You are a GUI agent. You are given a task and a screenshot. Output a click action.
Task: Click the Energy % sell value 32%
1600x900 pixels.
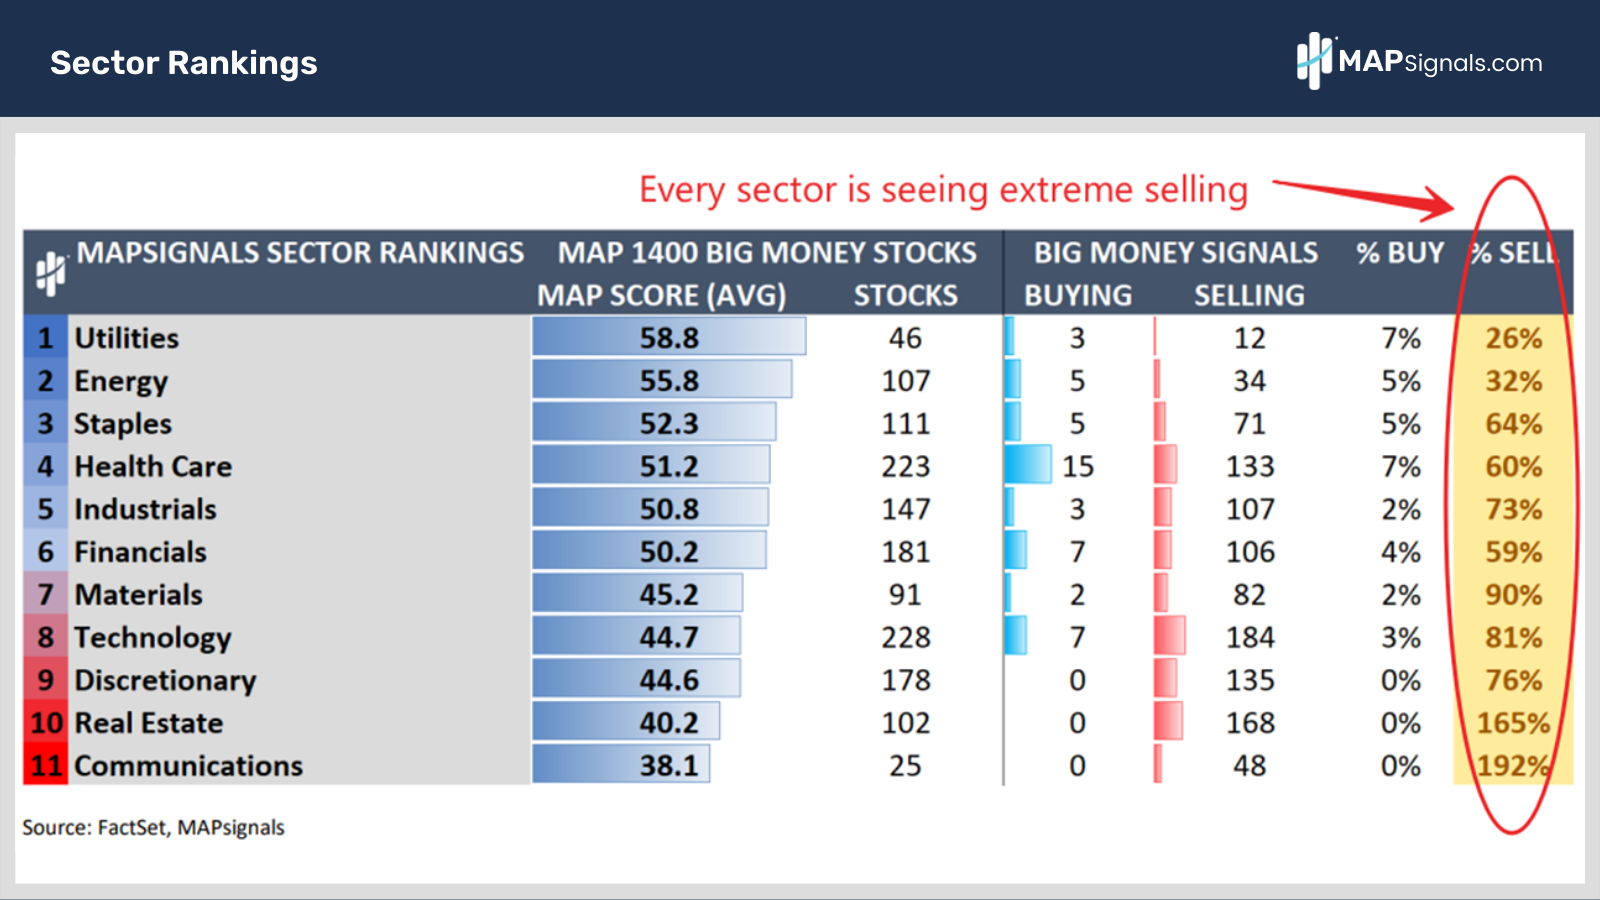[1514, 381]
